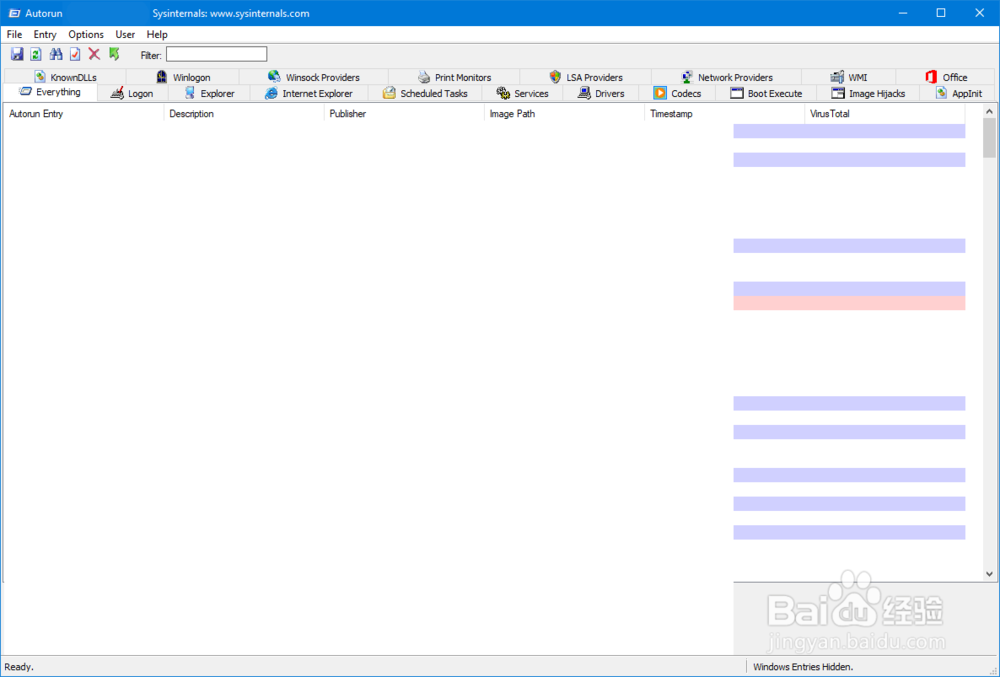Click the scrollbar down arrow
Image resolution: width=1000 pixels, height=677 pixels.
pyautogui.click(x=989, y=574)
